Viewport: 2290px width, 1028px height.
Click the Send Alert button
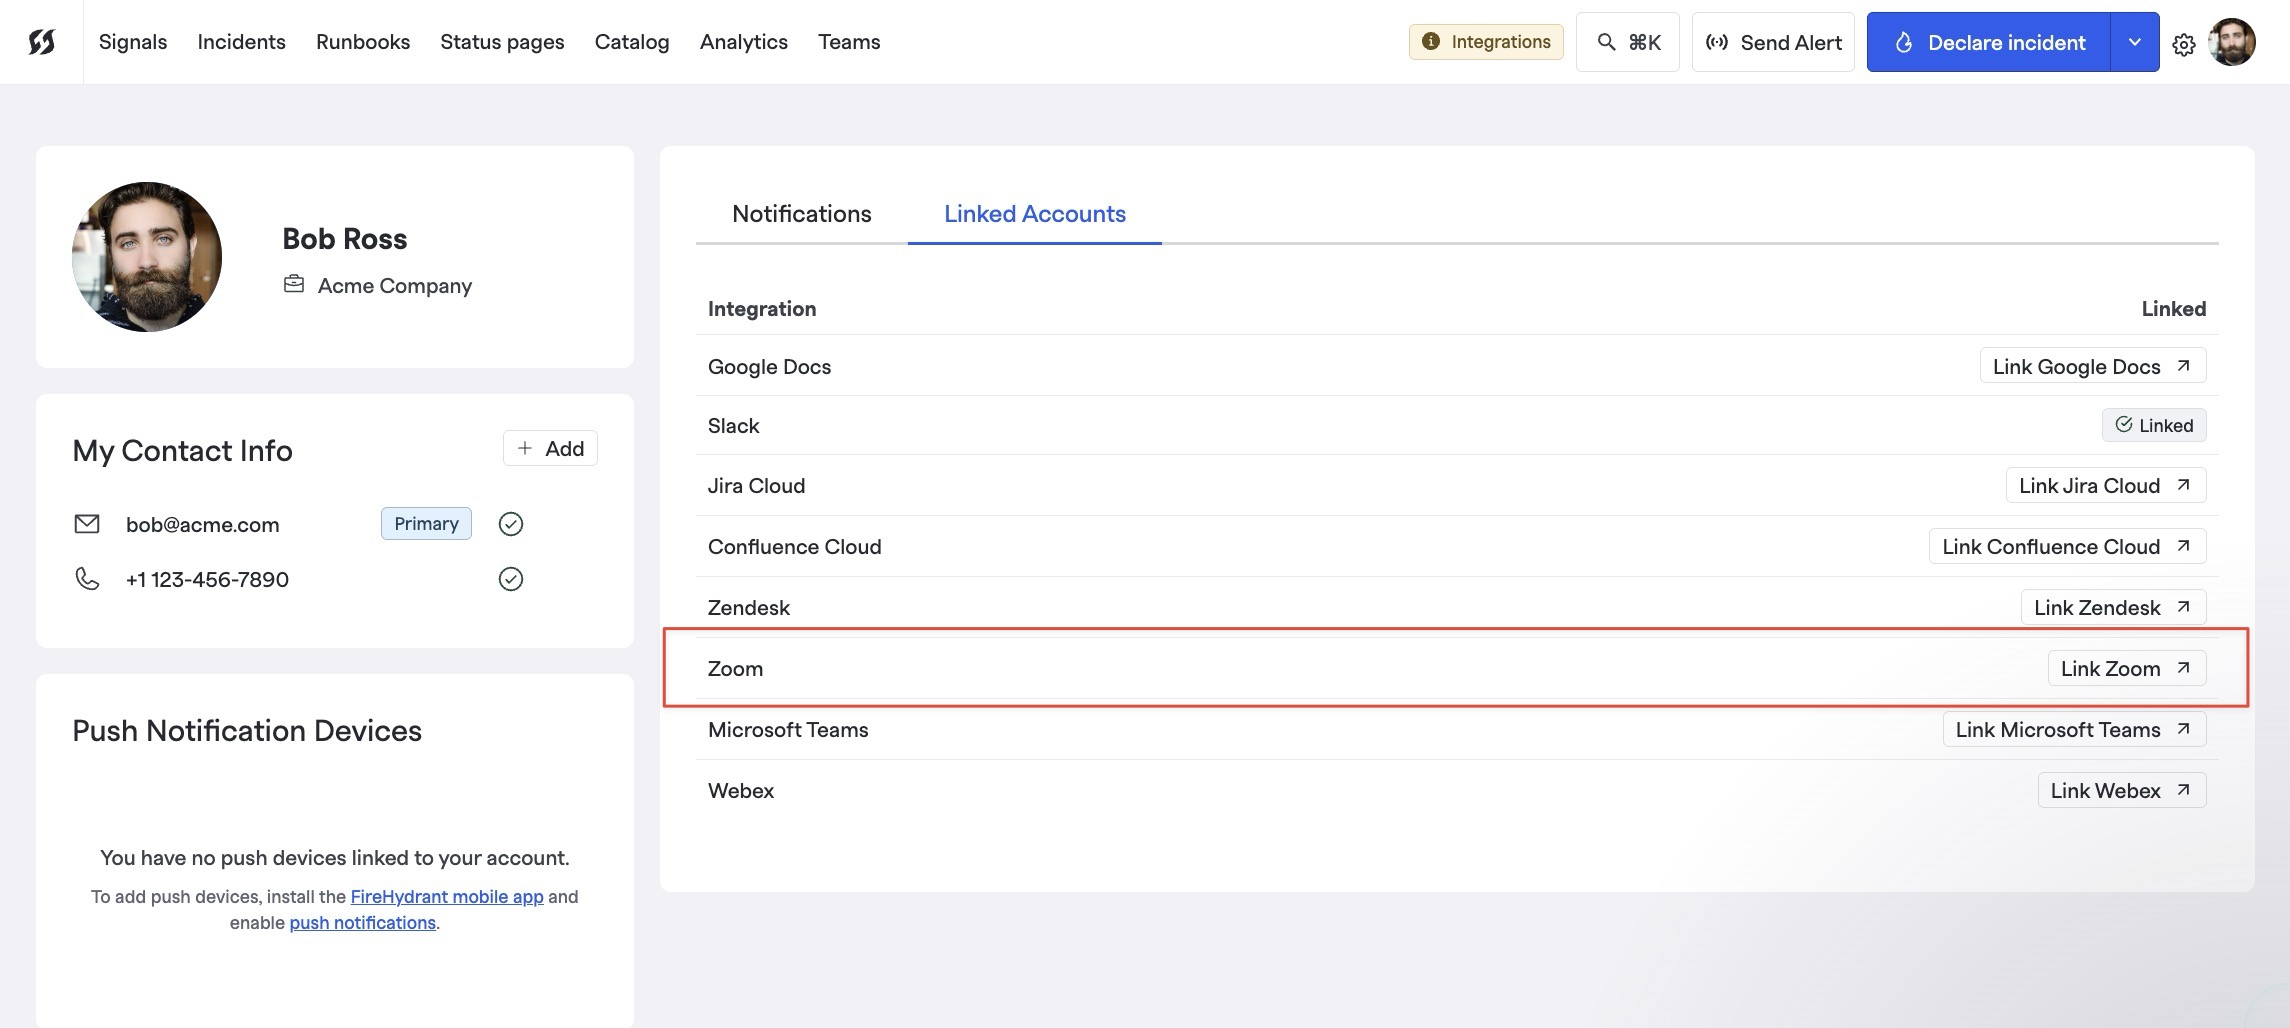(1773, 42)
